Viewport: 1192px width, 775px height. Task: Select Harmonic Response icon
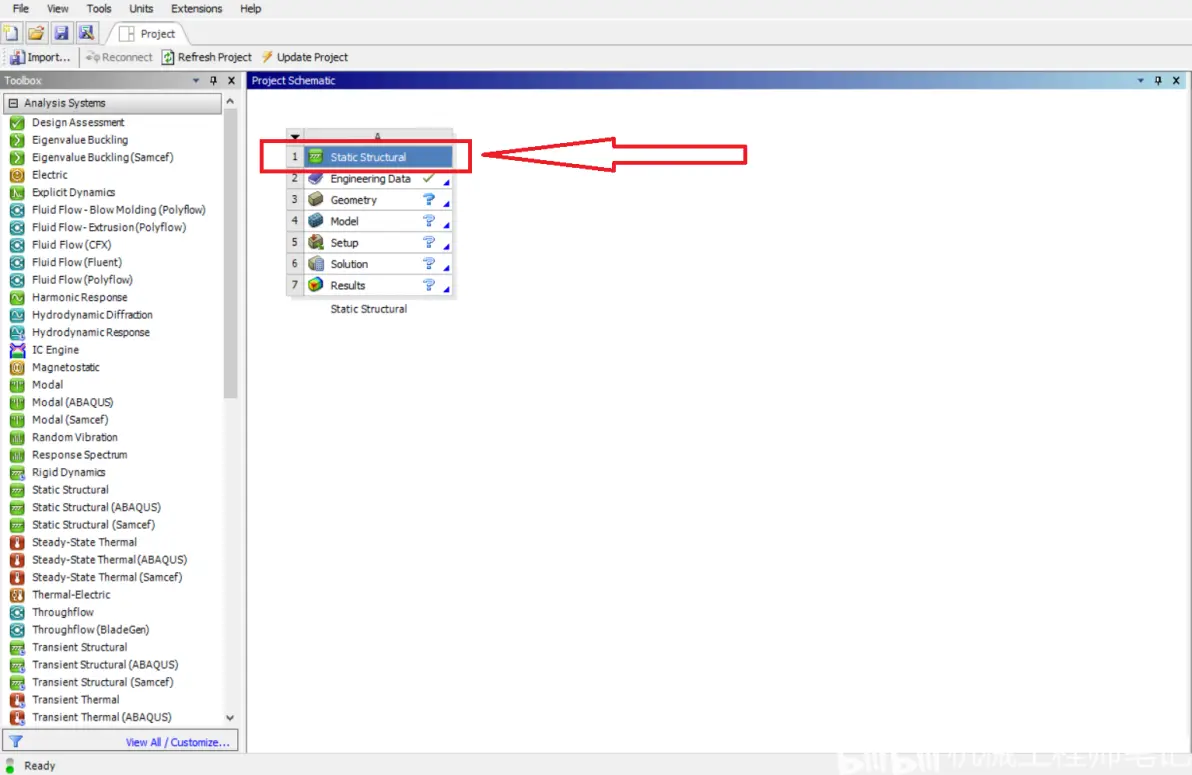[x=17, y=297]
